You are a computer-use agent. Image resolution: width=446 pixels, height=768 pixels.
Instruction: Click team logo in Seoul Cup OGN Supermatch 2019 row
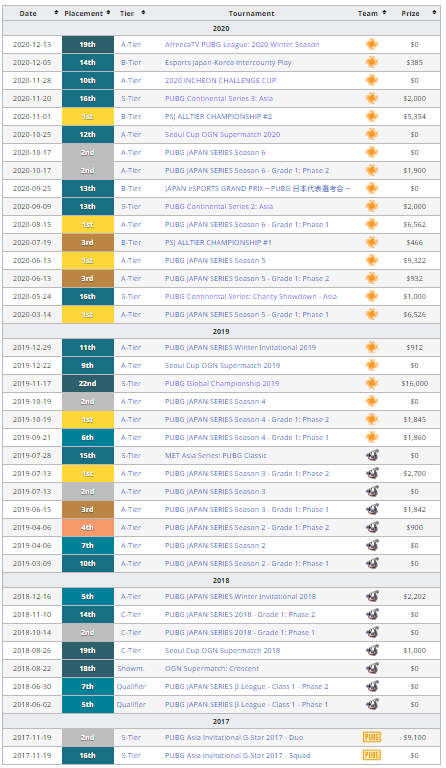pos(372,365)
